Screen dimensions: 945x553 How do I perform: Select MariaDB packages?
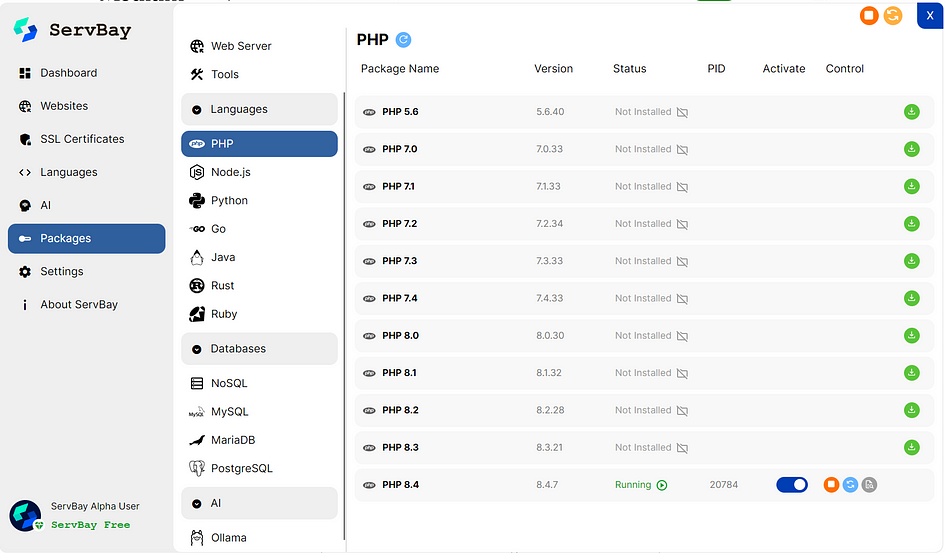coord(259,440)
